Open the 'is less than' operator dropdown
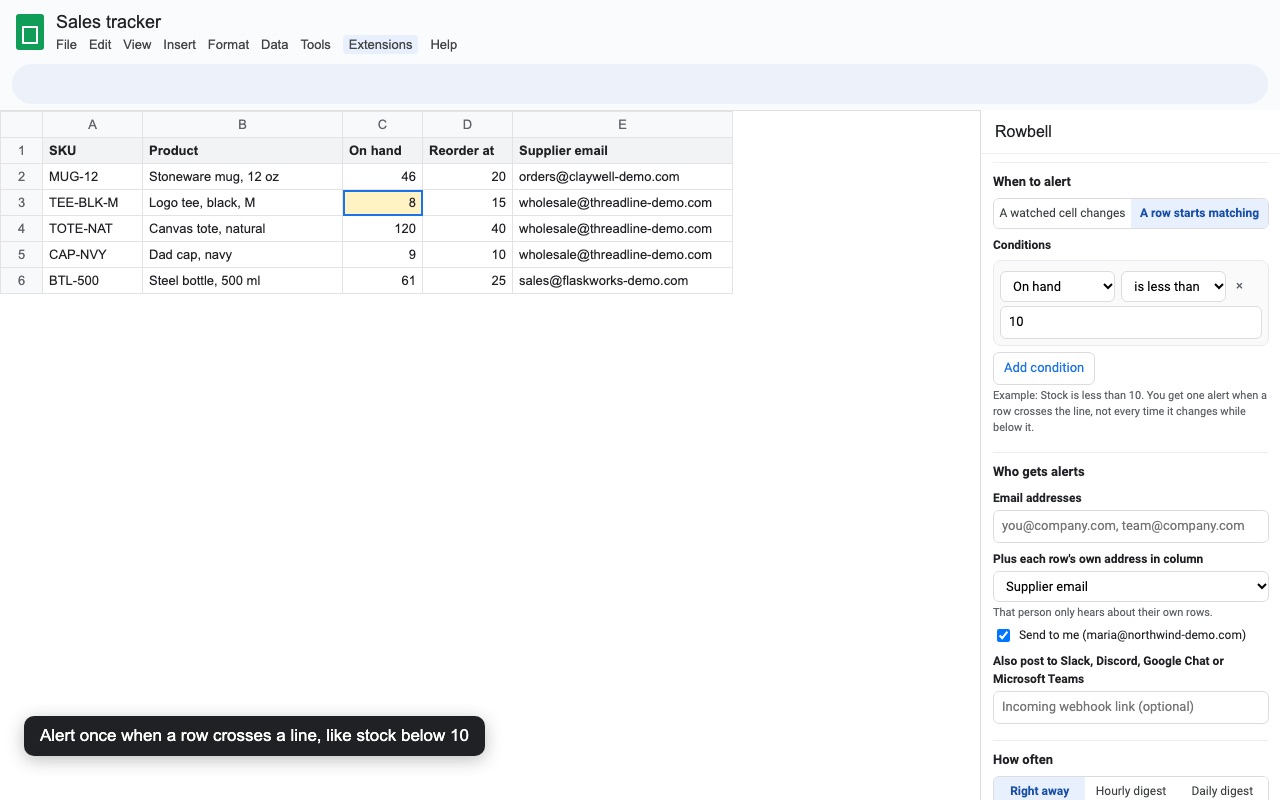The image size is (1280, 800). 1173,286
